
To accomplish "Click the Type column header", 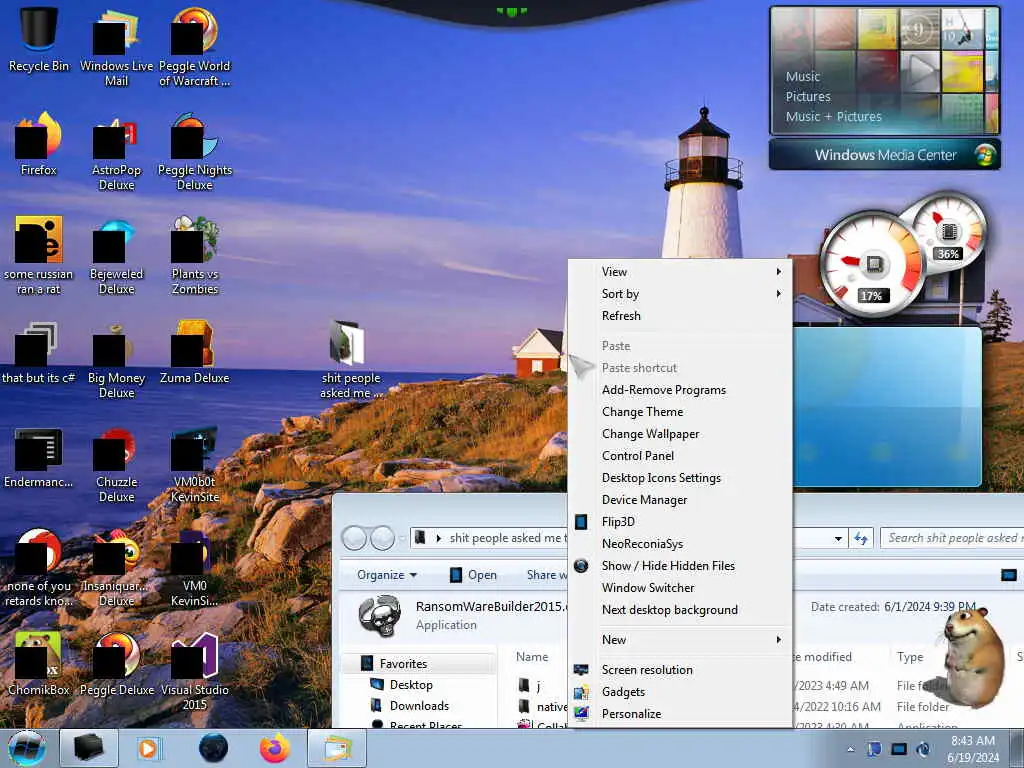I will tap(910, 657).
